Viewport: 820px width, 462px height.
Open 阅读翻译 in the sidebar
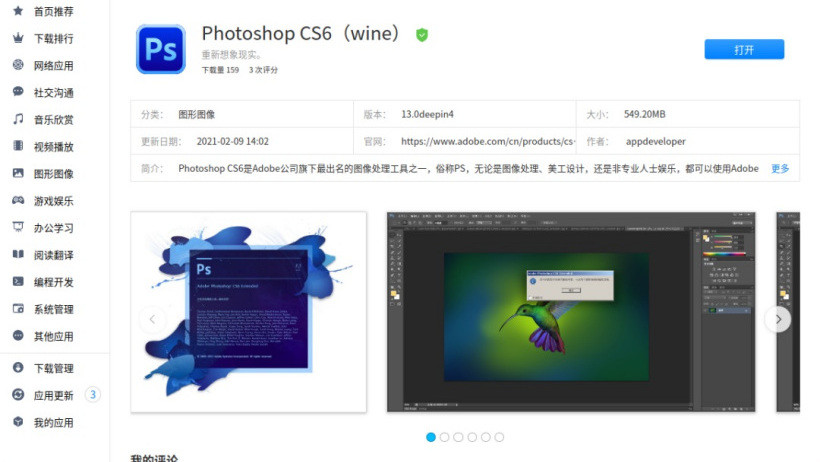click(54, 255)
